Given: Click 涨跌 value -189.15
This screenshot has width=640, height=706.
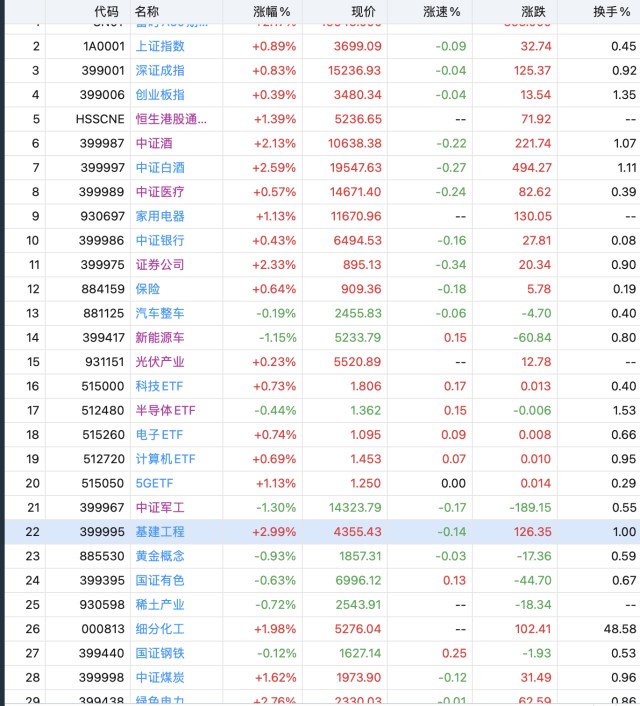Looking at the screenshot, I should (x=531, y=508).
